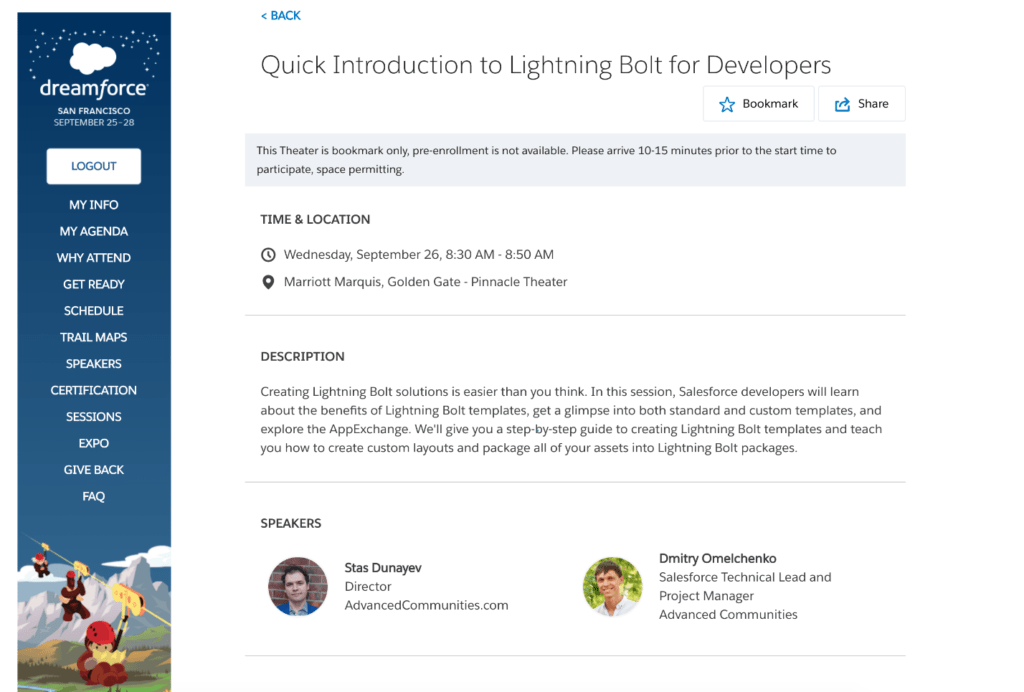Click the DESCRIPTION heading
The width and height of the screenshot is (1024, 692).
point(302,356)
